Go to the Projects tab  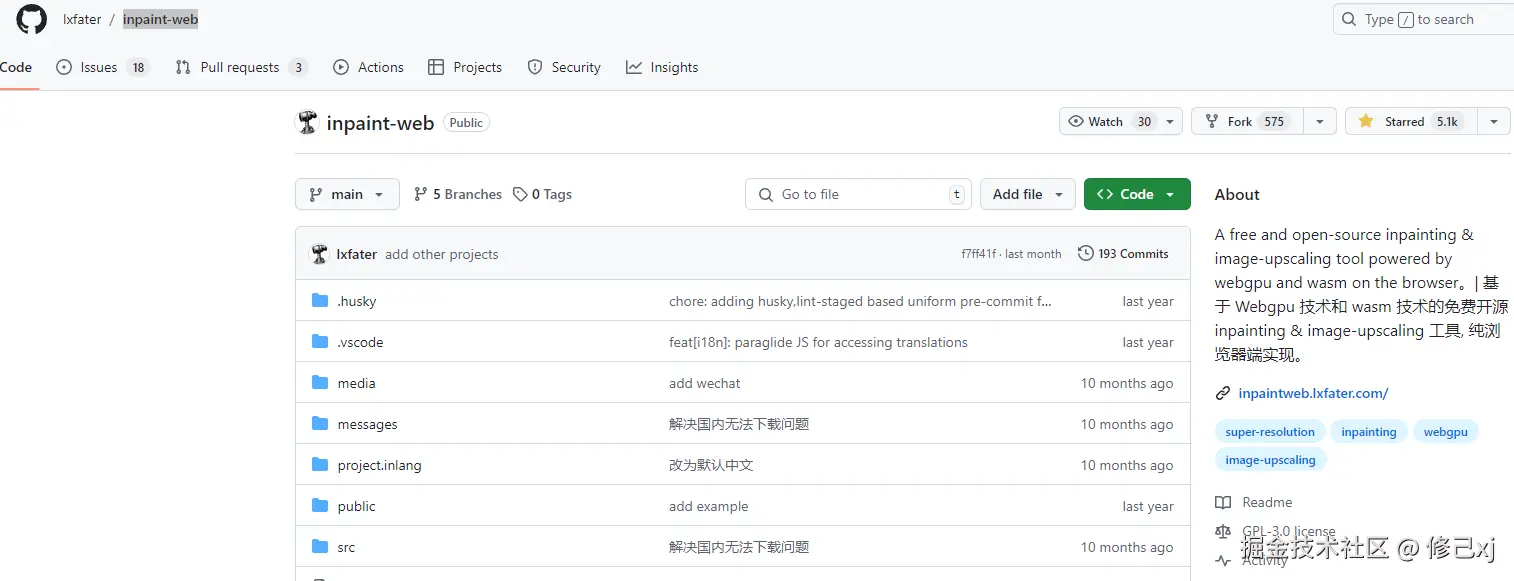[x=465, y=67]
